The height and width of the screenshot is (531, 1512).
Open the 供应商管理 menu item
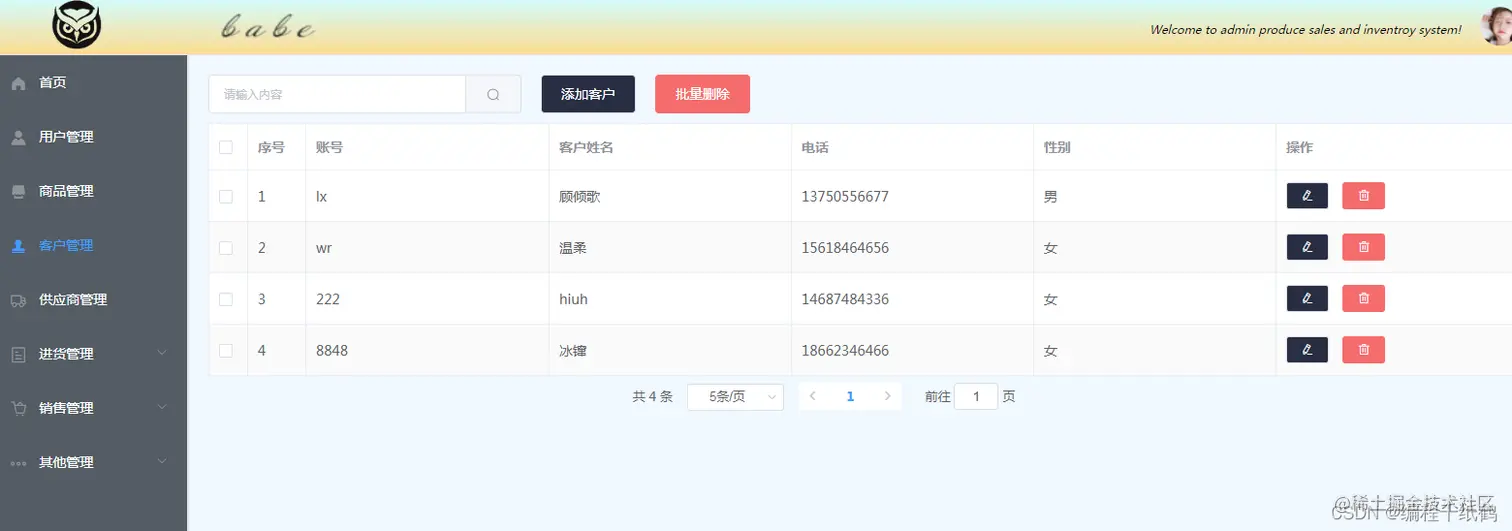point(93,300)
